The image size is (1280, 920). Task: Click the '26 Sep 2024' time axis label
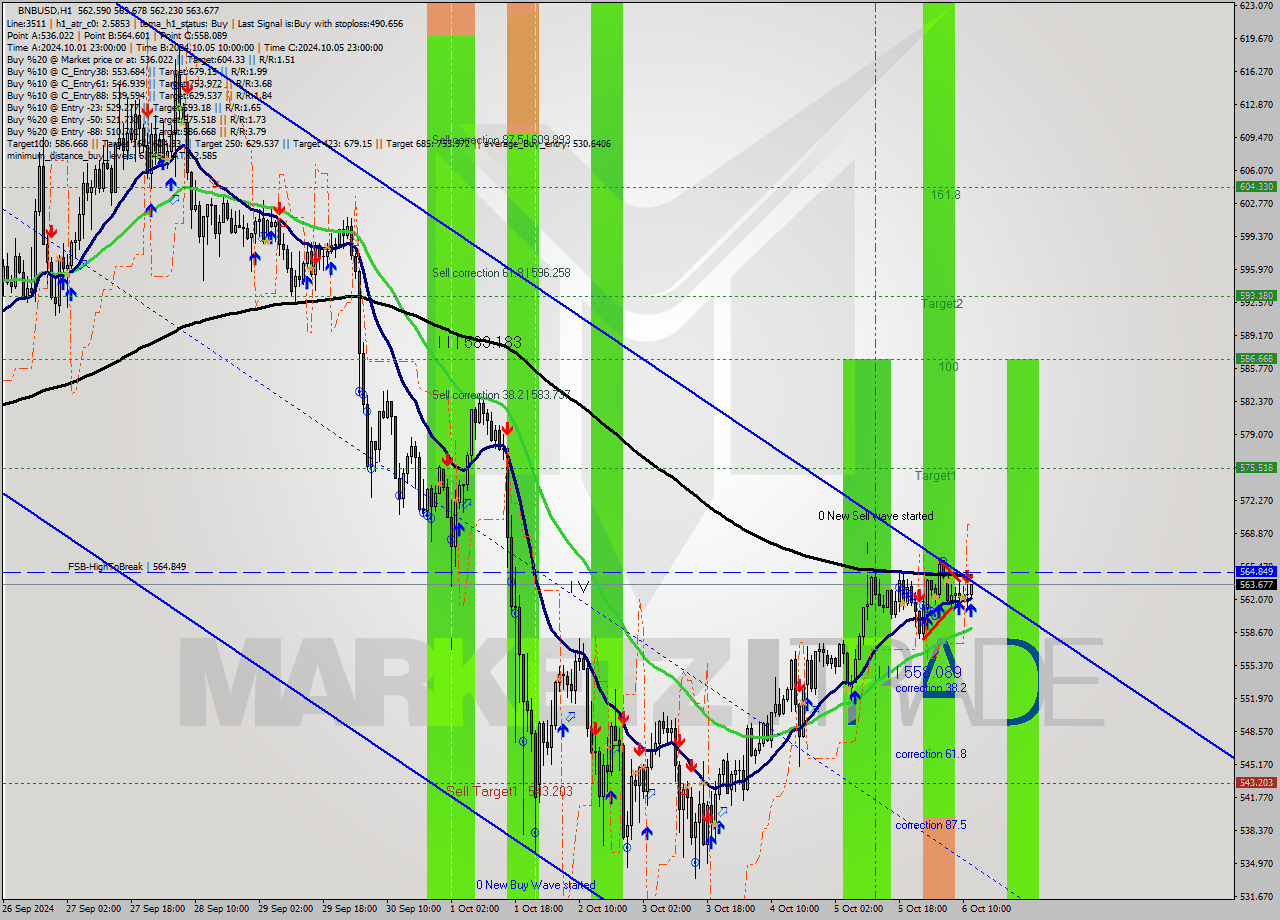29,910
